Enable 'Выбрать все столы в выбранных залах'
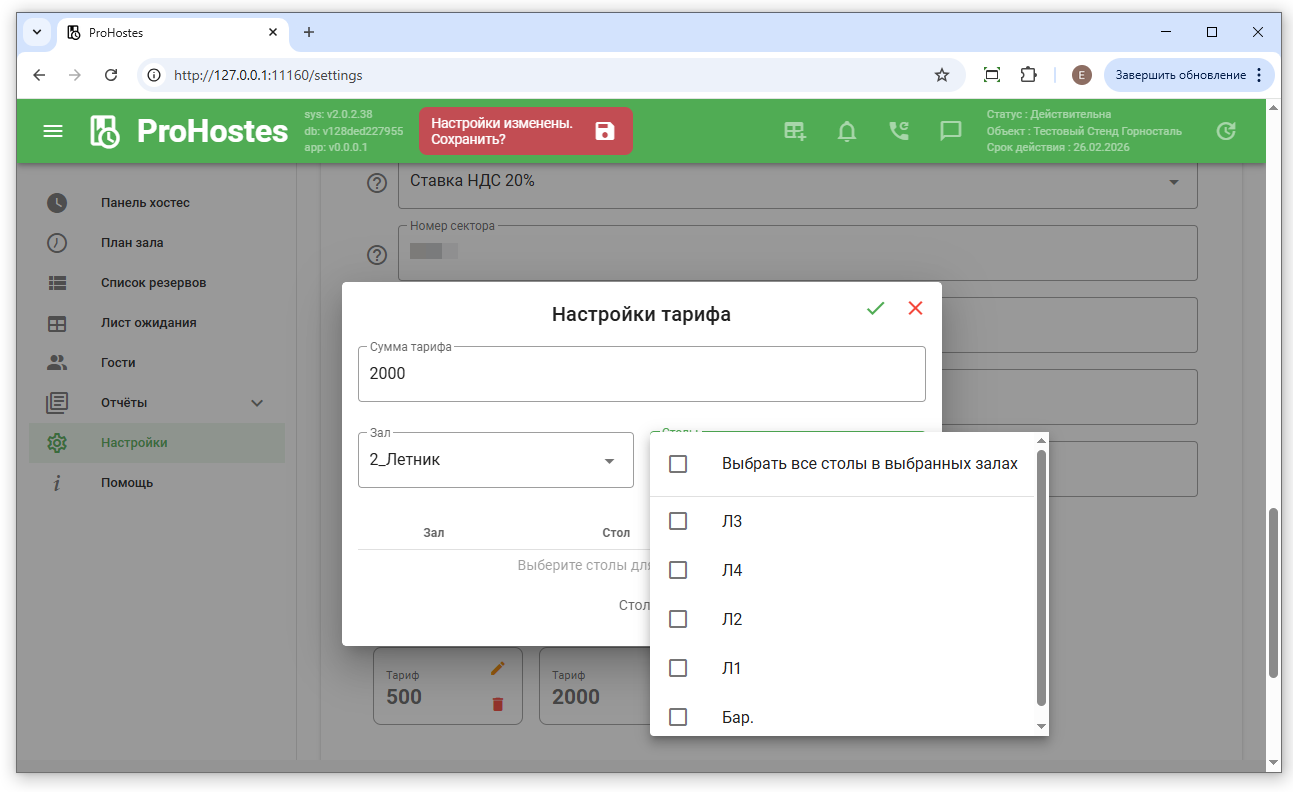This screenshot has width=1293, height=792. (x=678, y=464)
